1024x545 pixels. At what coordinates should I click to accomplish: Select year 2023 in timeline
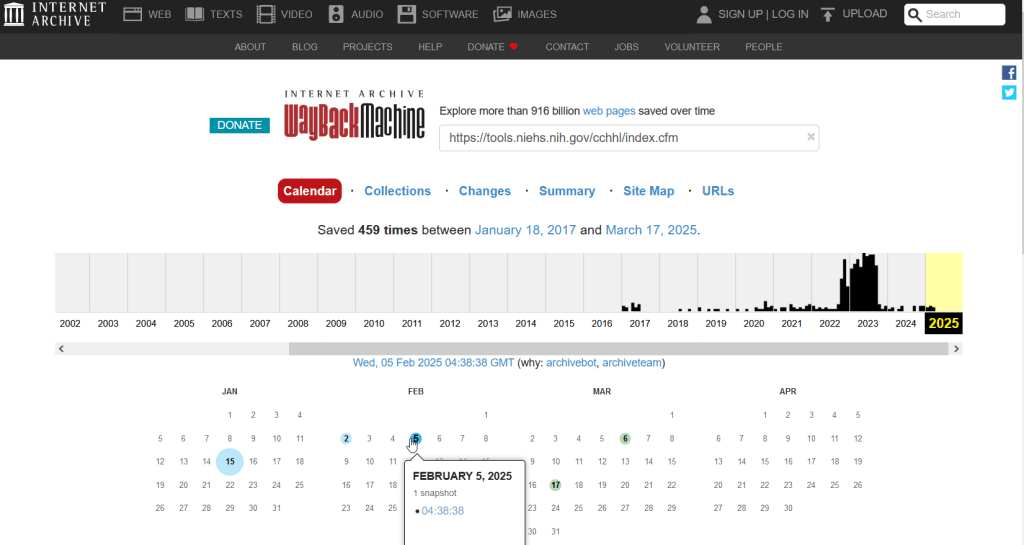click(867, 323)
